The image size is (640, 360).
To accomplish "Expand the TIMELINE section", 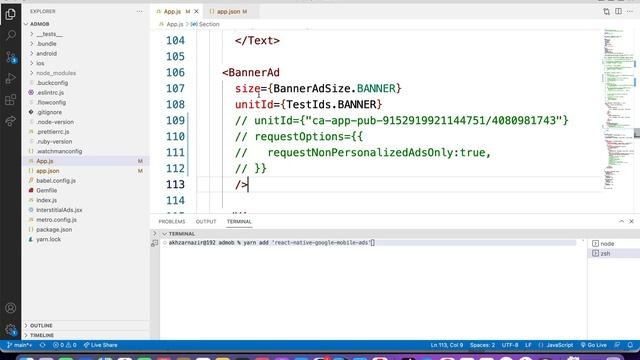I will point(42,336).
